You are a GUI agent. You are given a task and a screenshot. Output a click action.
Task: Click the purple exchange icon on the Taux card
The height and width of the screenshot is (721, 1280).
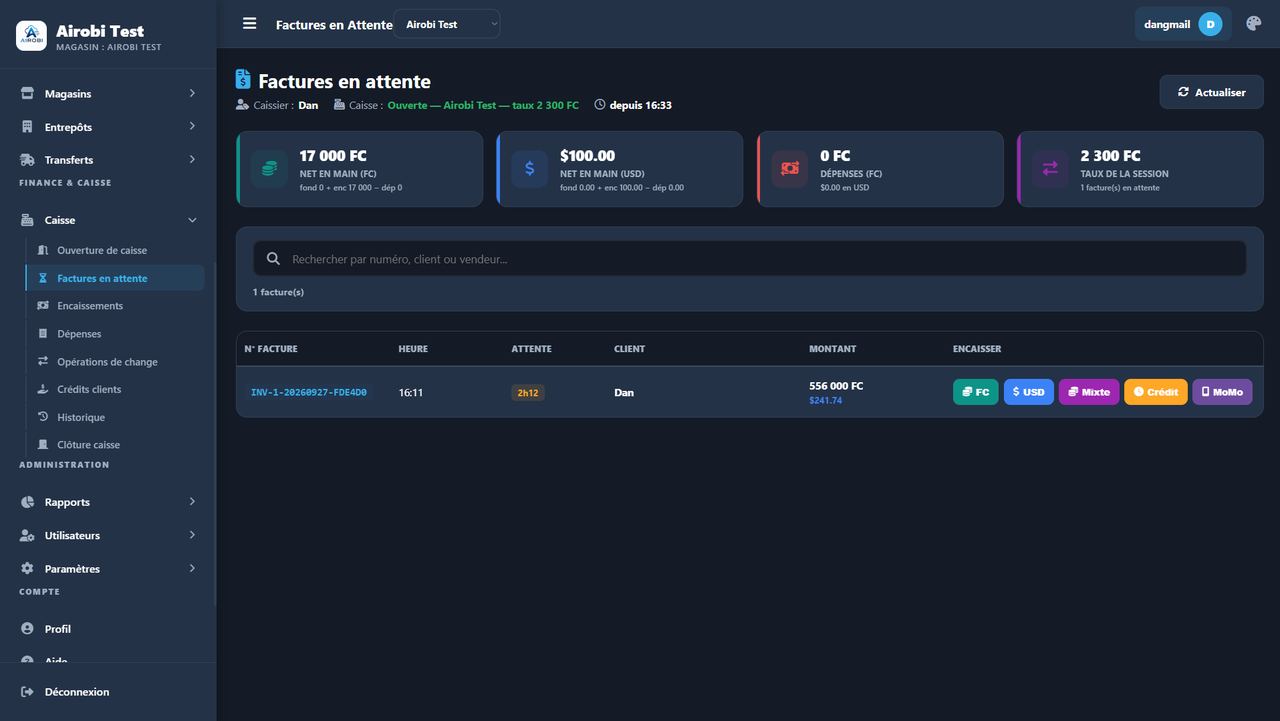[x=1050, y=169]
